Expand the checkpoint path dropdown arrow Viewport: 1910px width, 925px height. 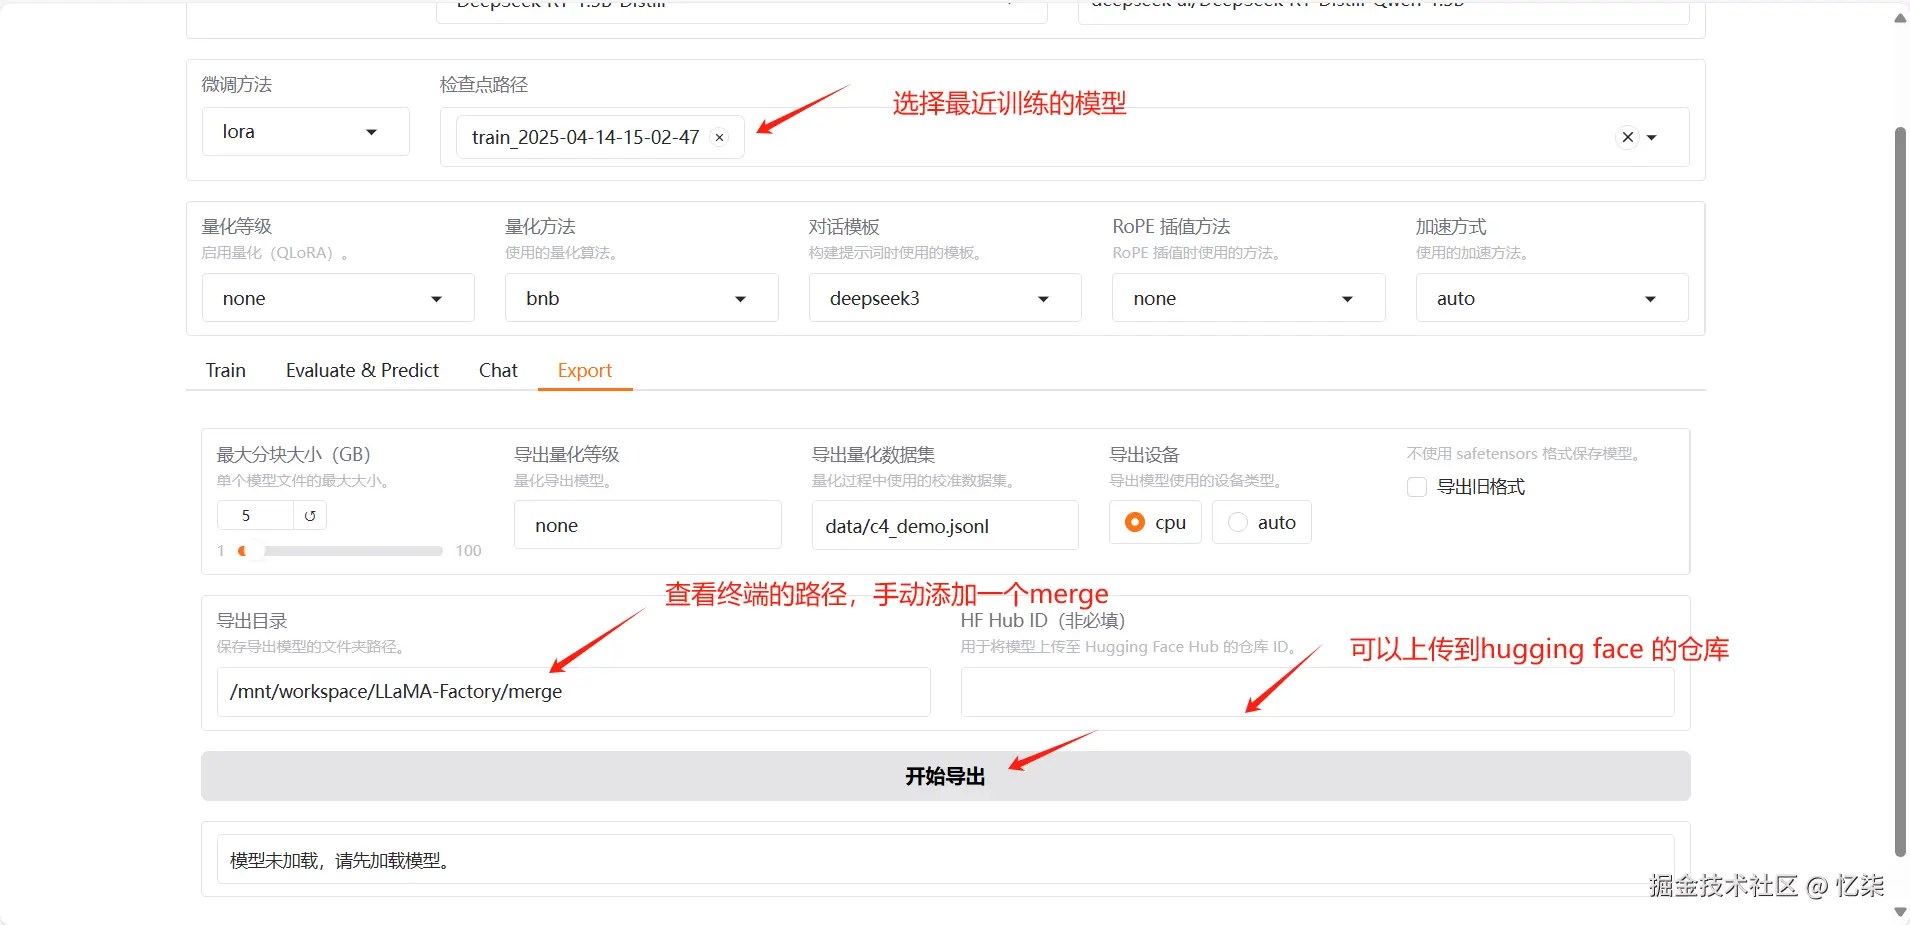1652,138
